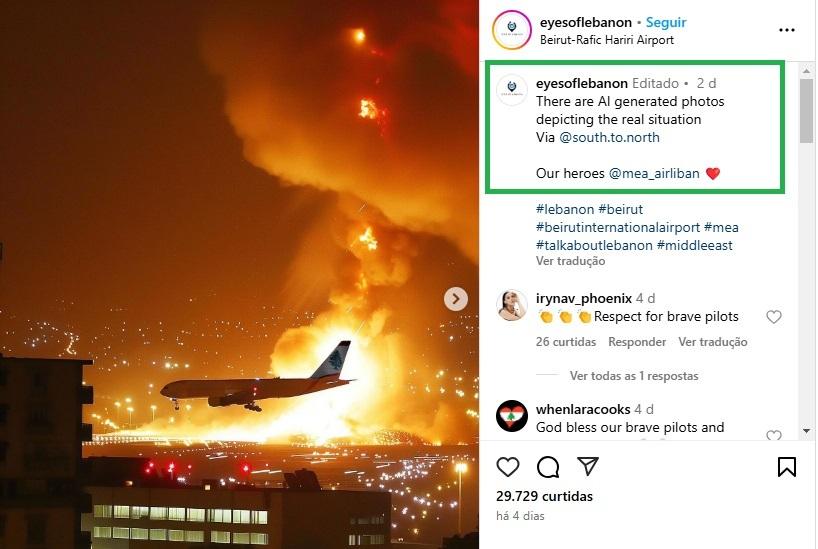The image size is (818, 549).
Task: Follow the account with Seguir
Action: [666, 22]
